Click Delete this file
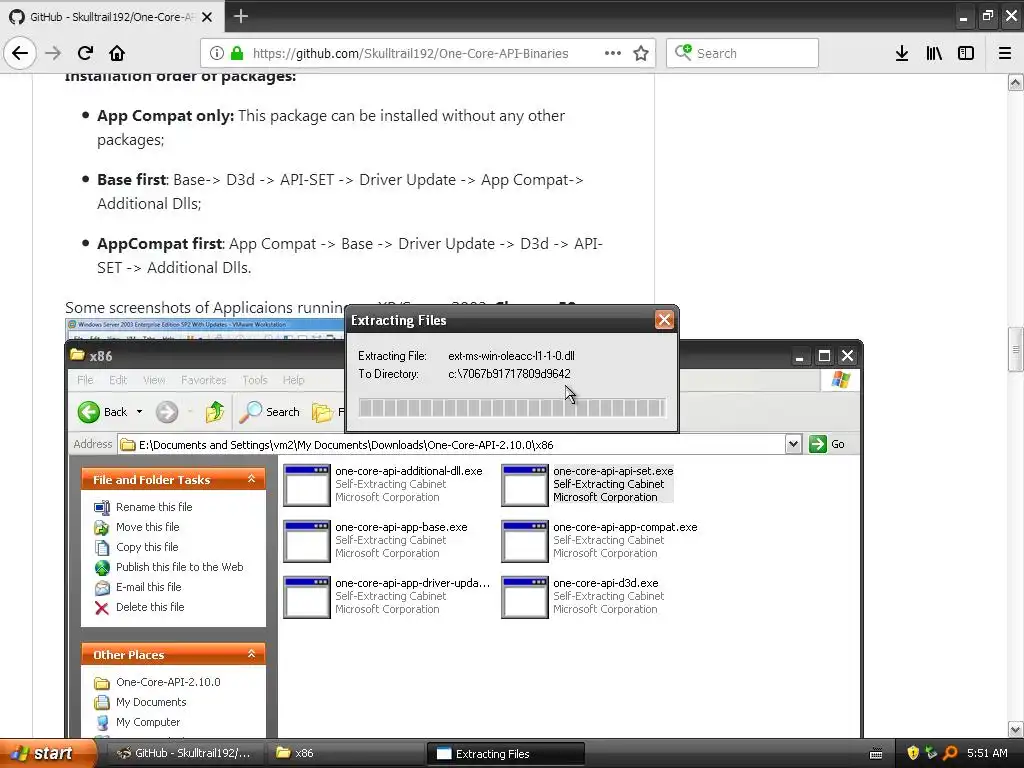Screen dimensions: 1024x768 tap(150, 607)
